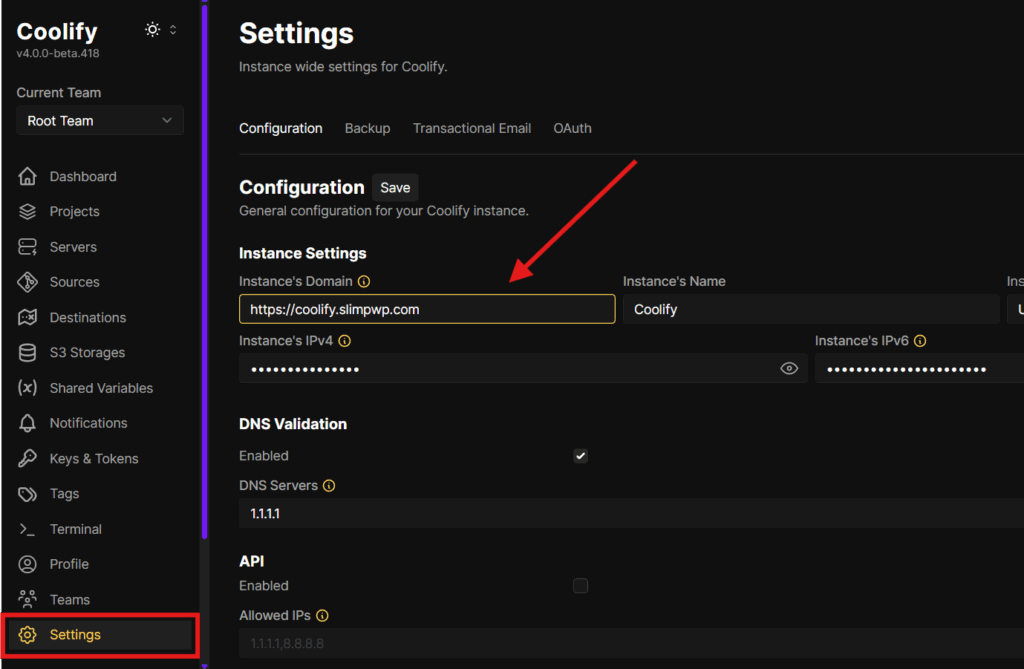Screen dimensions: 1024x669
Task: Click the Tags icon in sidebar
Action: tap(27, 494)
